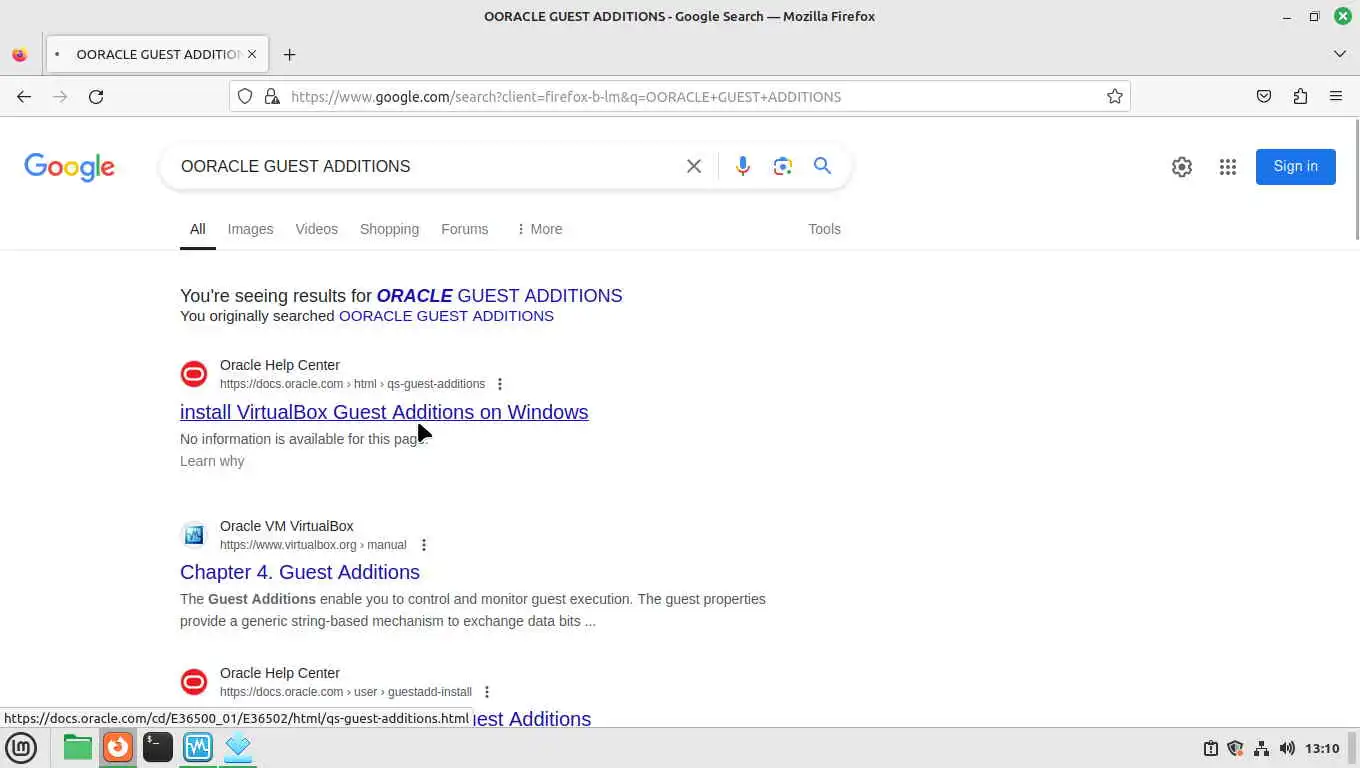Screen dimensions: 1360x768
Task: Click the first Oracle Help Center favicon
Action: click(194, 374)
